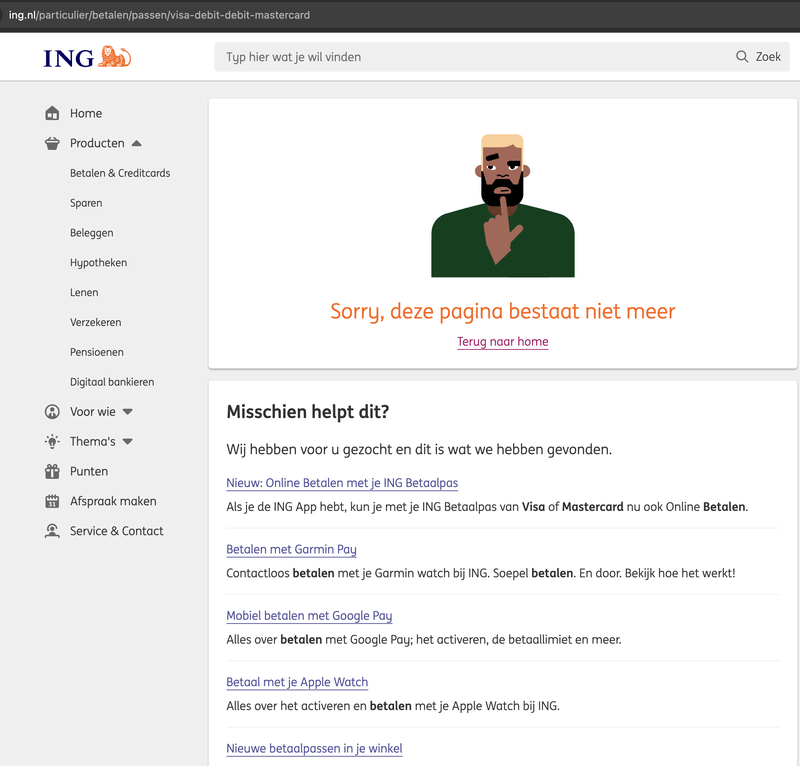800x766 pixels.
Task: Open the Betalen met Garmin Pay link
Action: pyautogui.click(x=291, y=549)
